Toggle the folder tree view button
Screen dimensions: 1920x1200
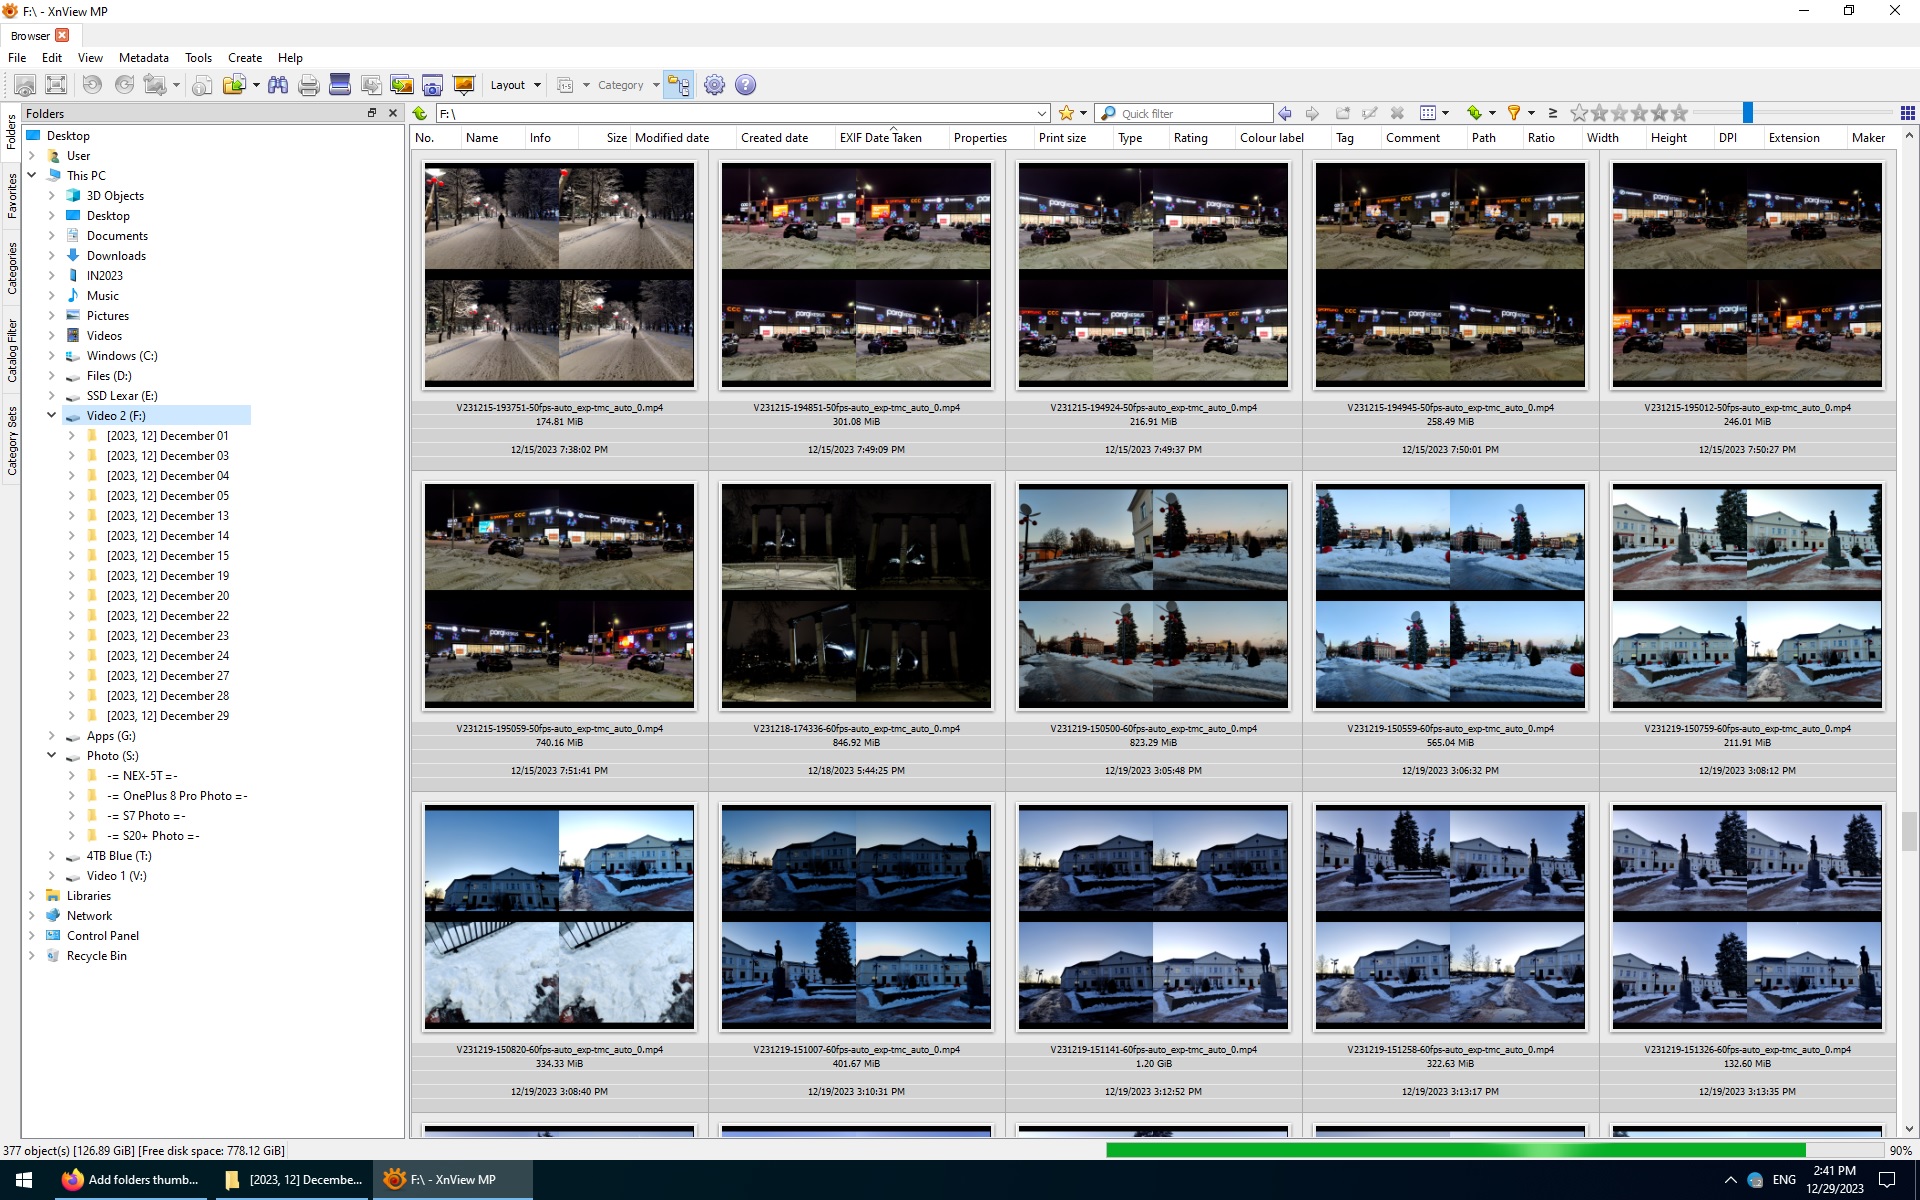(x=679, y=85)
